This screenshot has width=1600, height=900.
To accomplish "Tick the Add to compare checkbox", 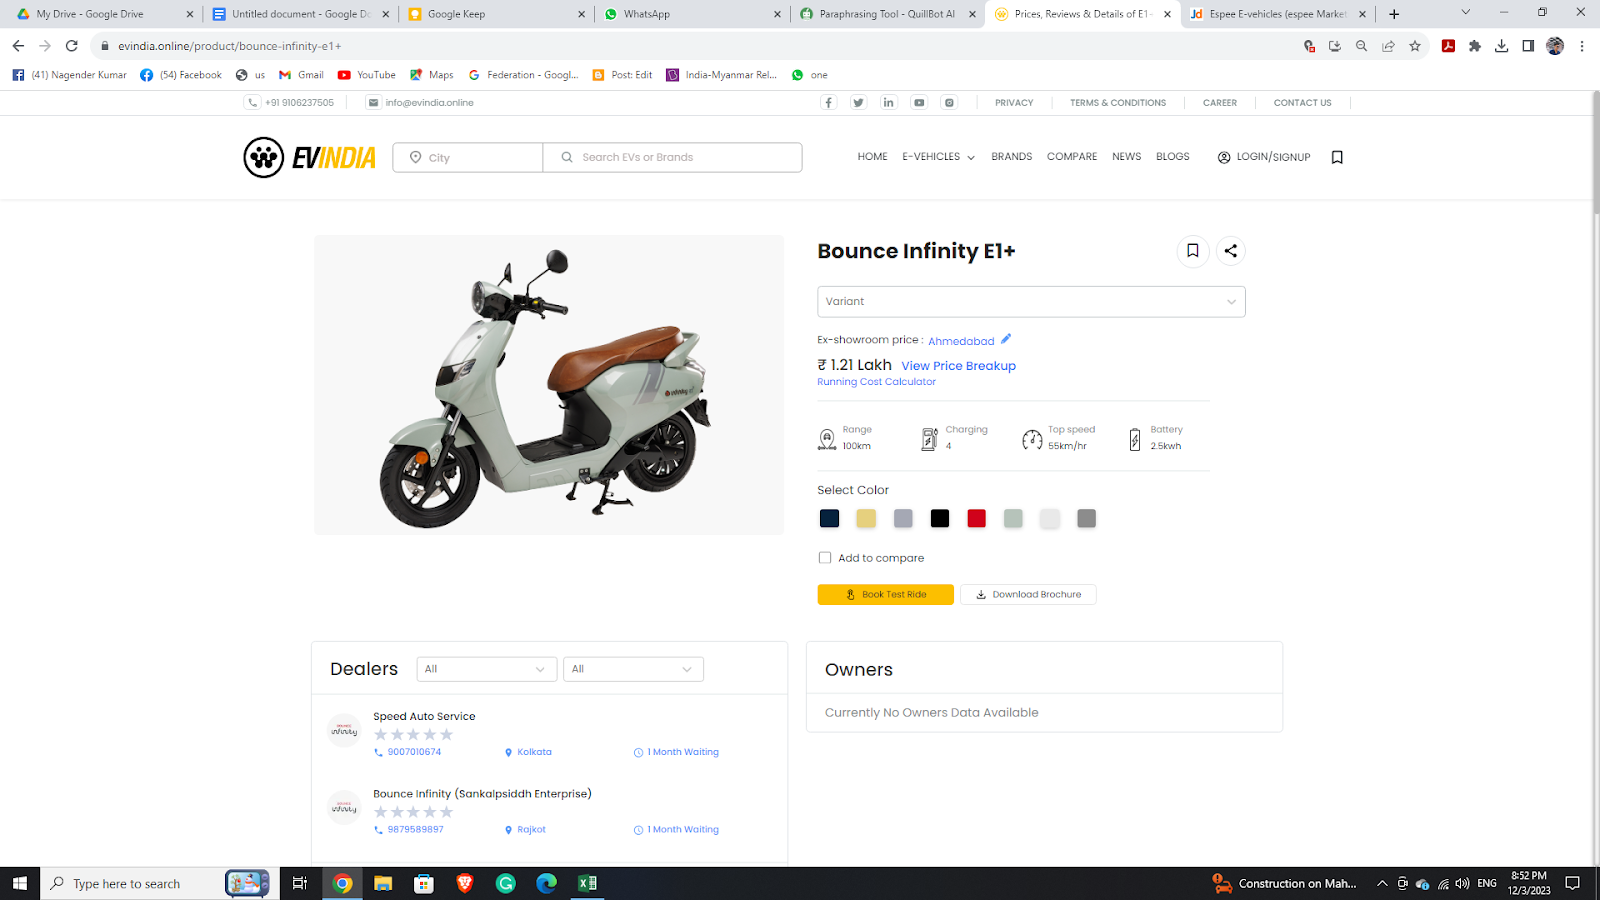I will (825, 558).
